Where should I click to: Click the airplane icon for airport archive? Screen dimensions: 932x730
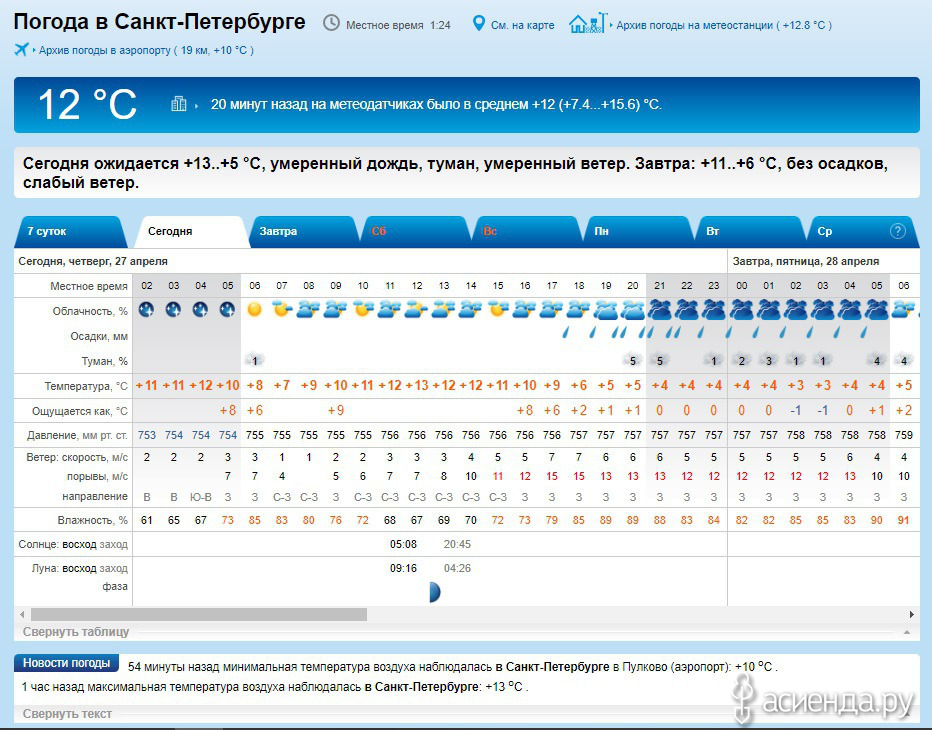coord(21,49)
